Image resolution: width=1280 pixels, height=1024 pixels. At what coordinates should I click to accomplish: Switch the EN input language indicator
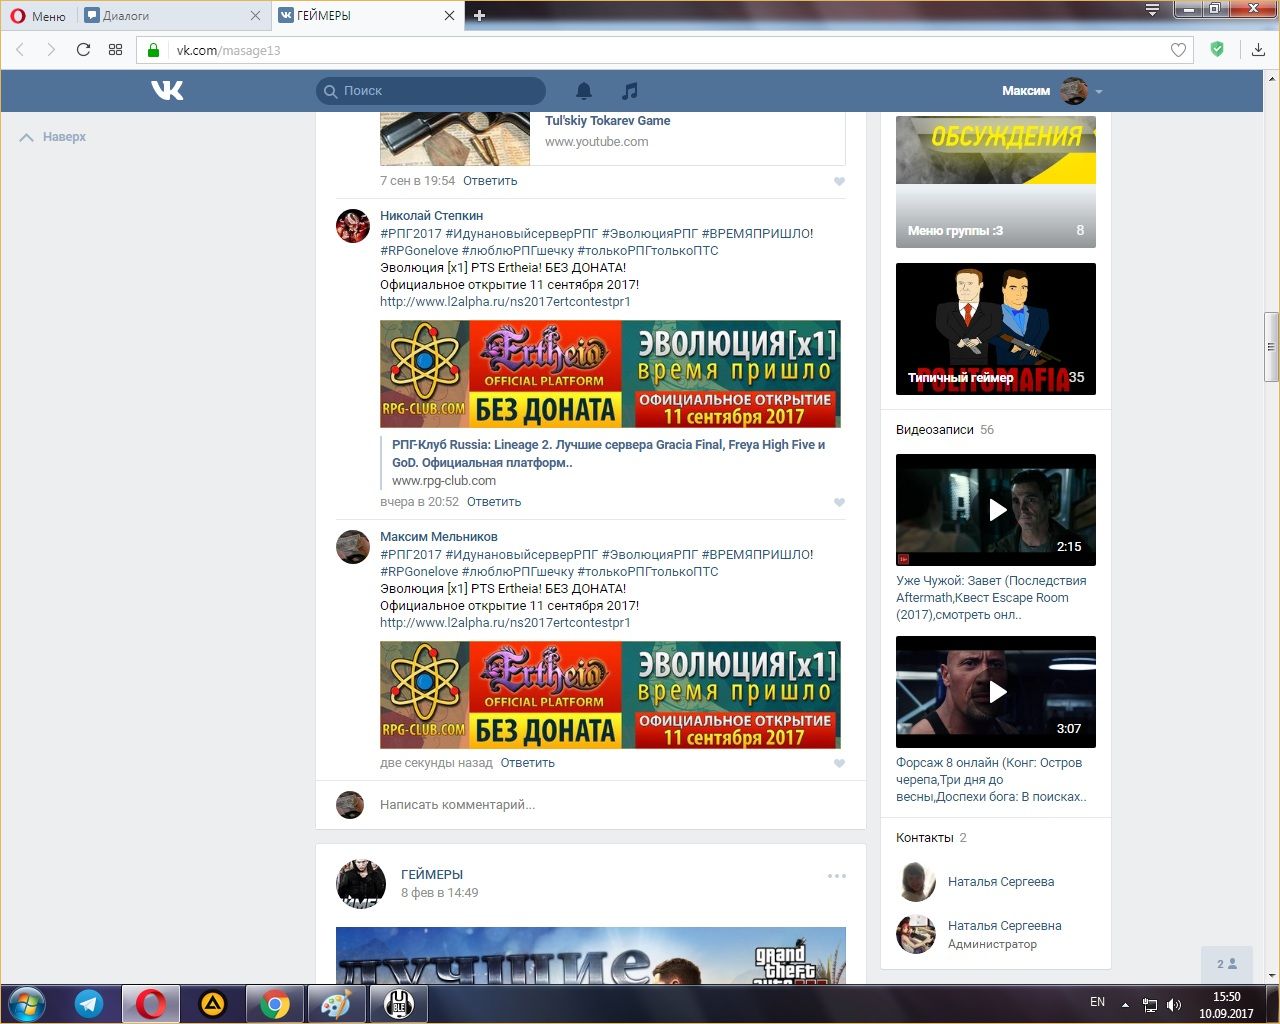coord(1097,1002)
